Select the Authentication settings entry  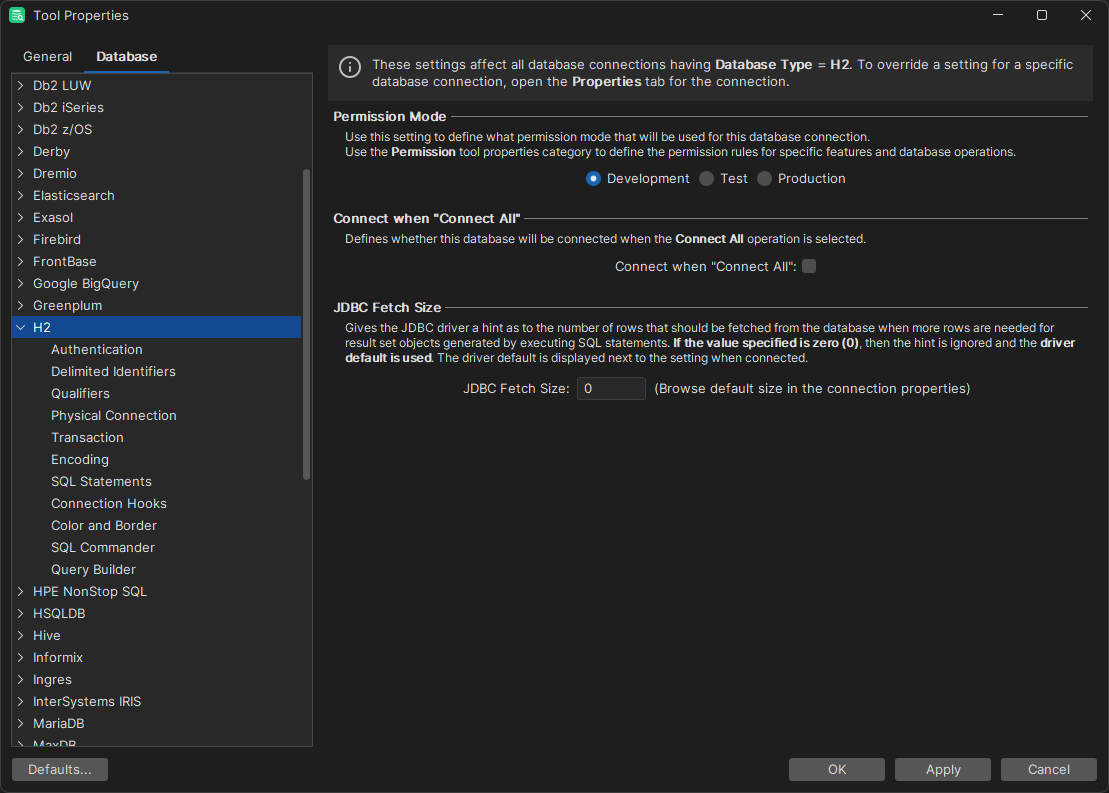coord(96,349)
